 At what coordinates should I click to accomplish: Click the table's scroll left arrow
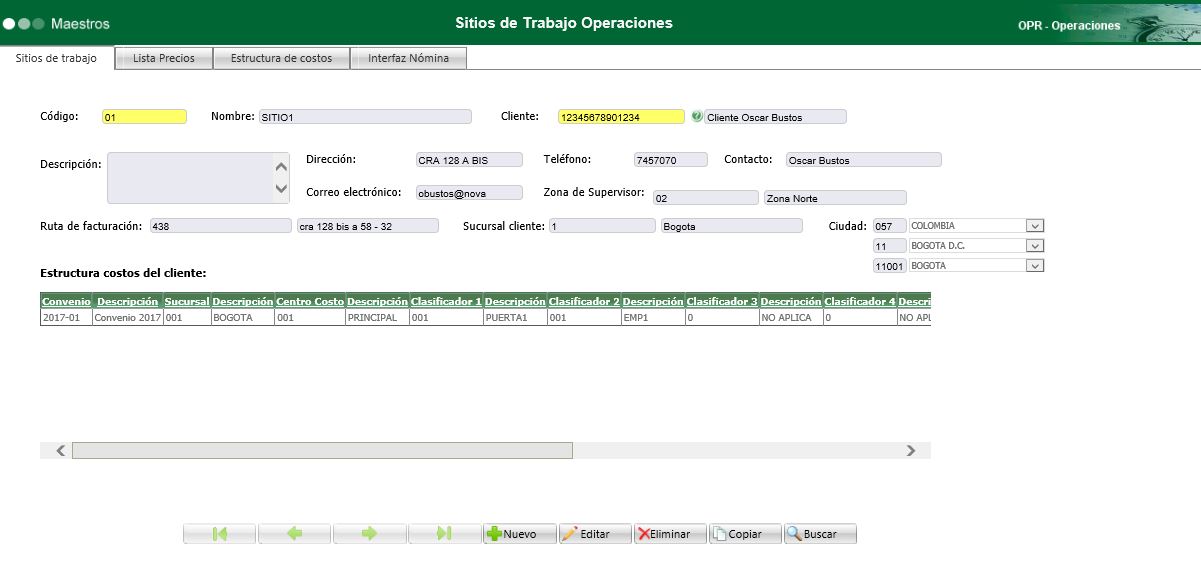tap(61, 451)
